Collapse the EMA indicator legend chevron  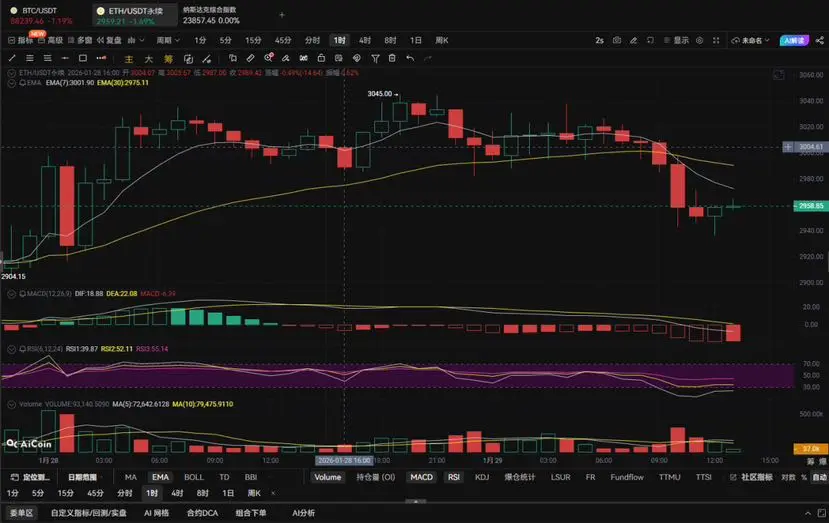click(11, 83)
